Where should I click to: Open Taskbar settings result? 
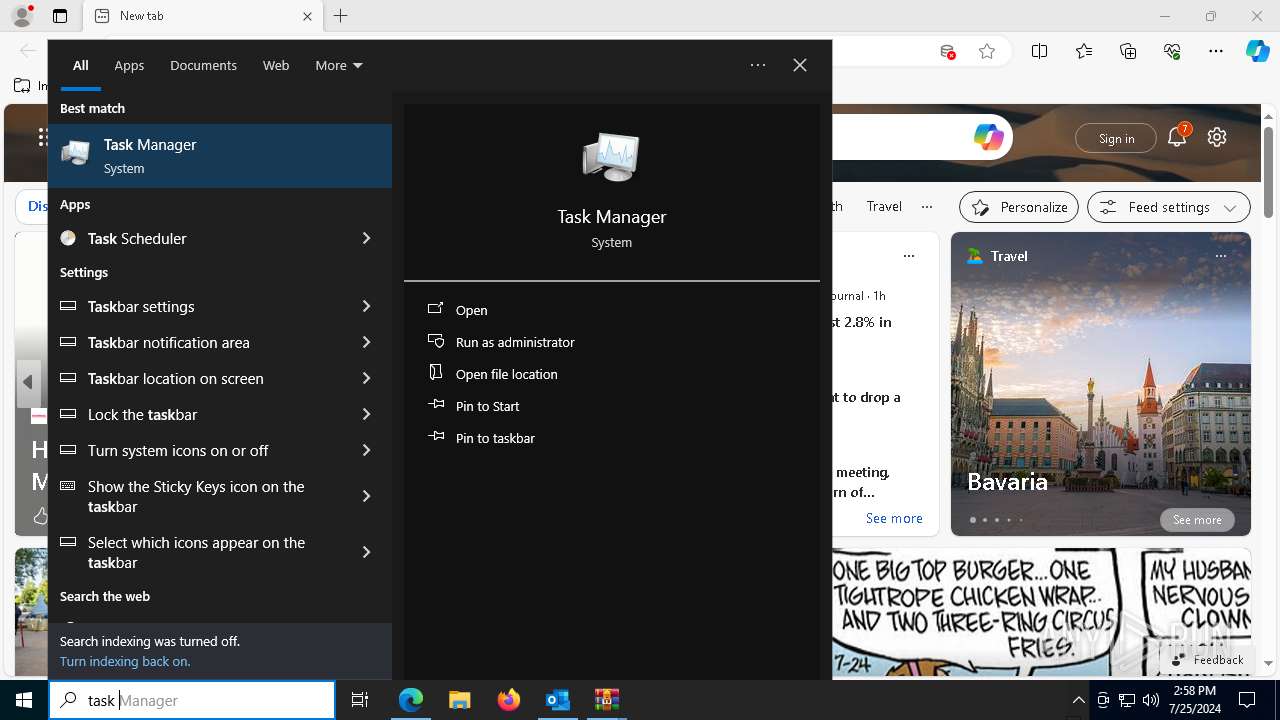[x=195, y=306]
